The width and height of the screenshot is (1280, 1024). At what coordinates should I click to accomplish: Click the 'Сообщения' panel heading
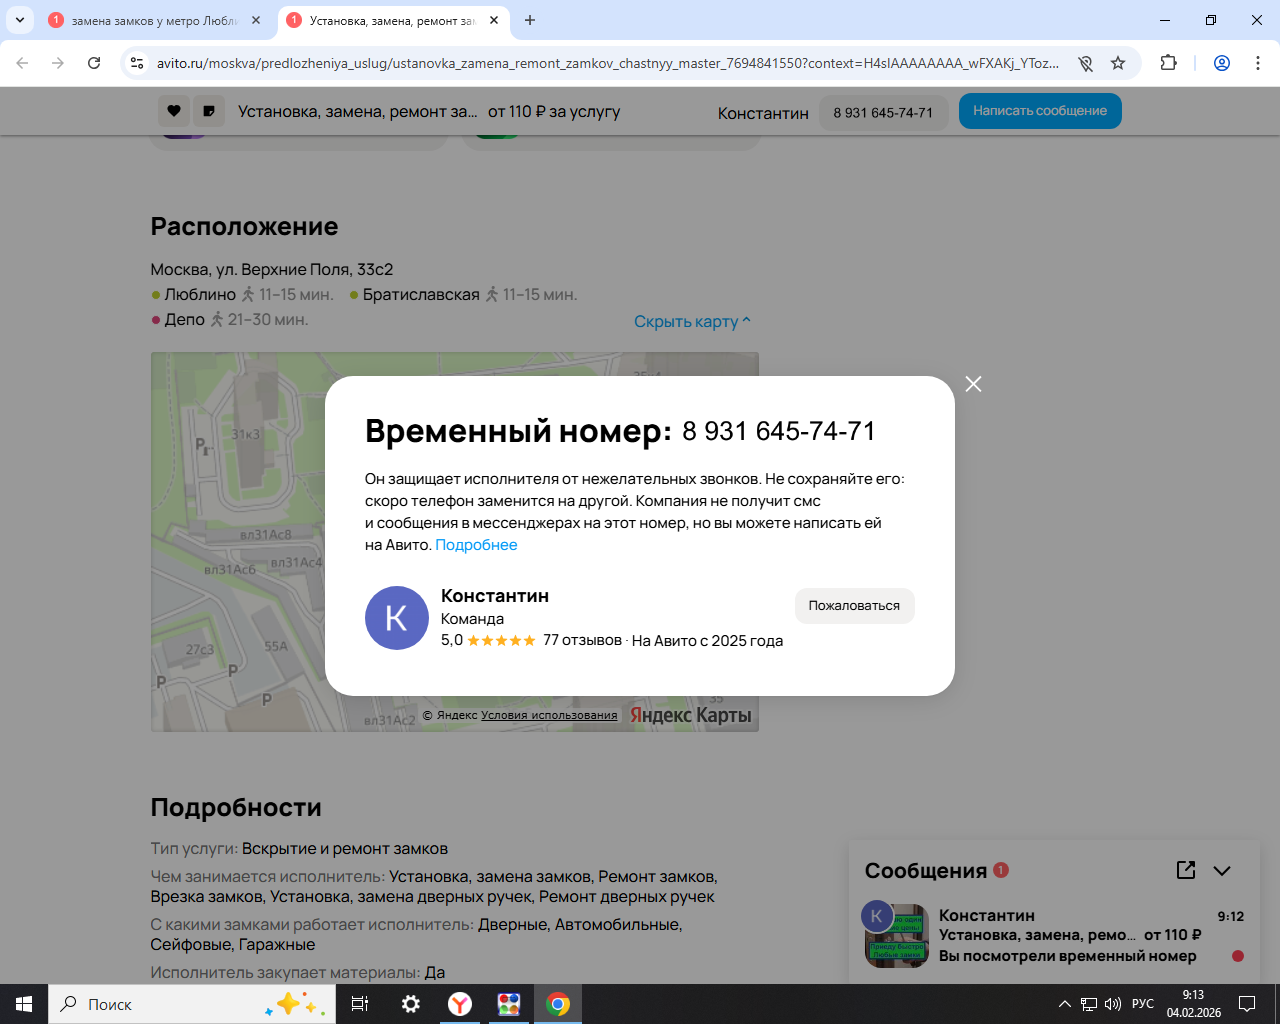[x=926, y=871]
